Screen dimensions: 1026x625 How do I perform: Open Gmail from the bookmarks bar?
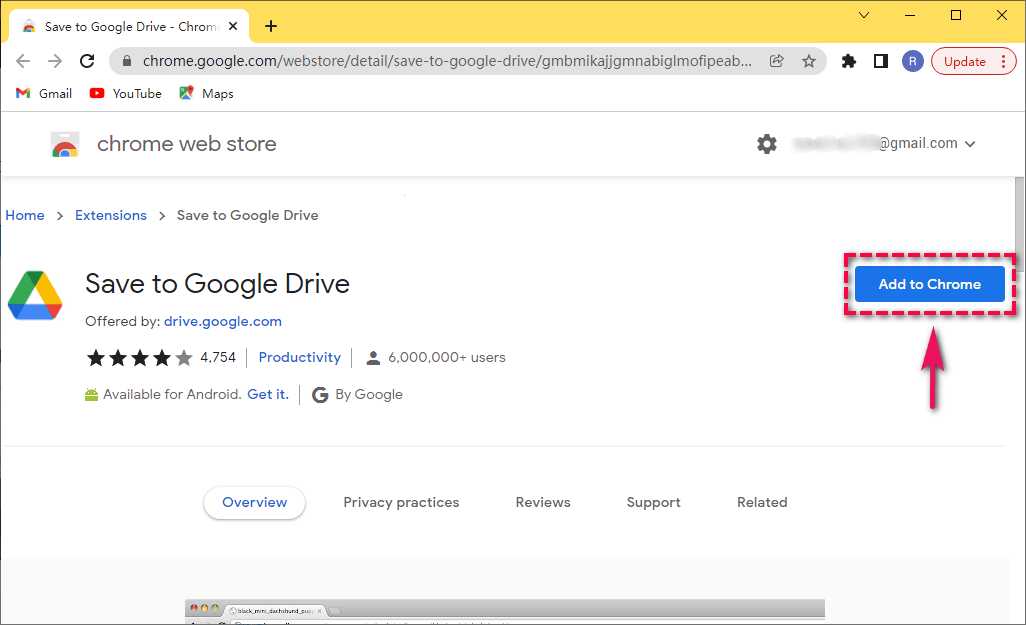click(43, 93)
